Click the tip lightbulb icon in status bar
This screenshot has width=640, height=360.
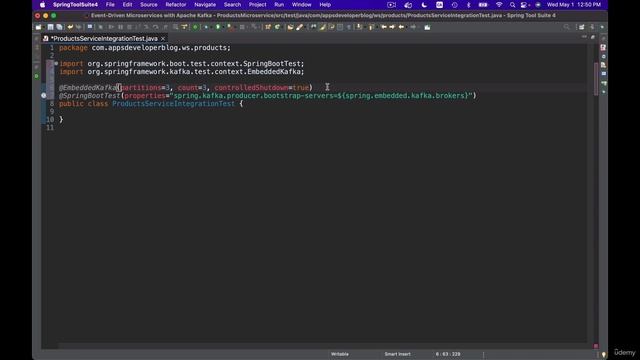(604, 354)
